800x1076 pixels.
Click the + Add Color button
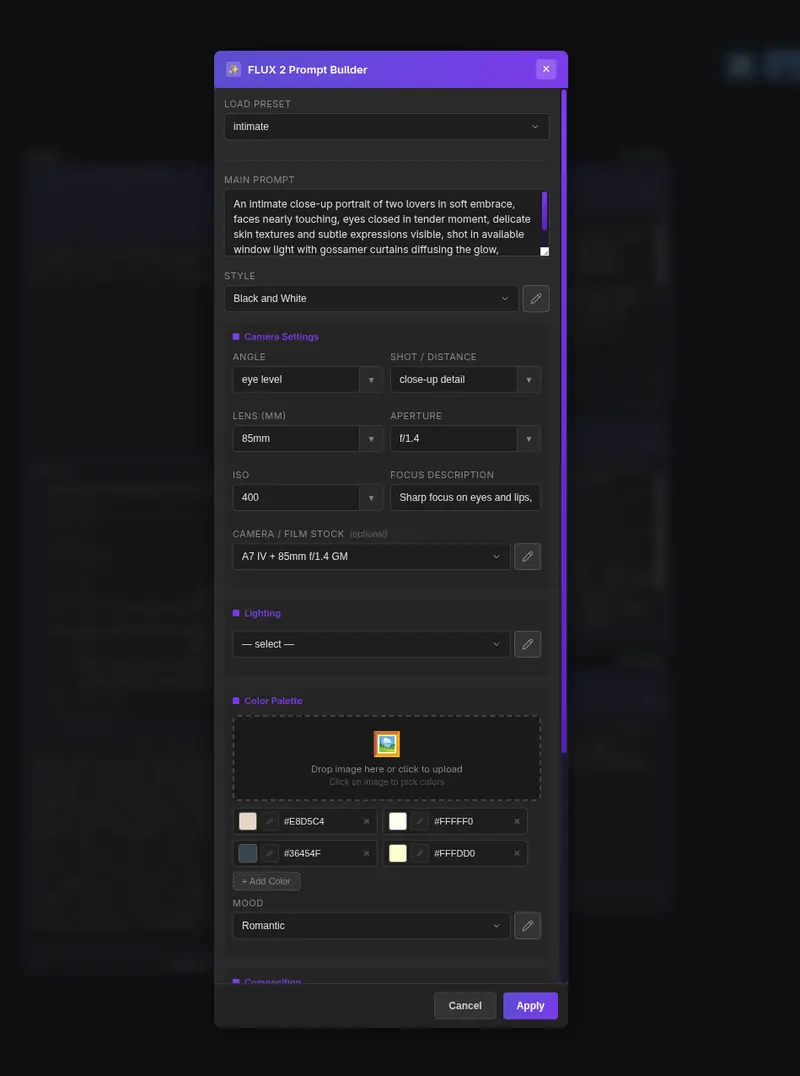(266, 881)
